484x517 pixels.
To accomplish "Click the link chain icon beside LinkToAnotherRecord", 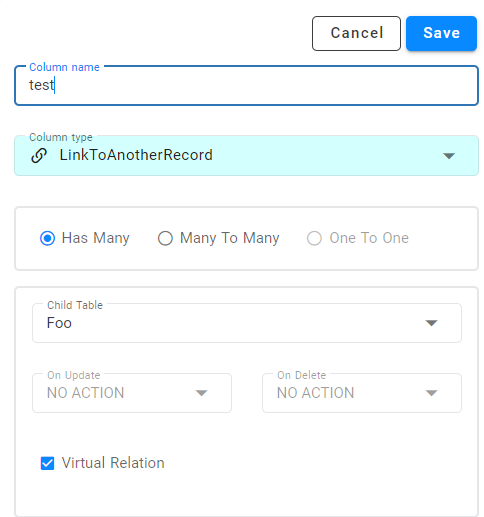I will [39, 156].
